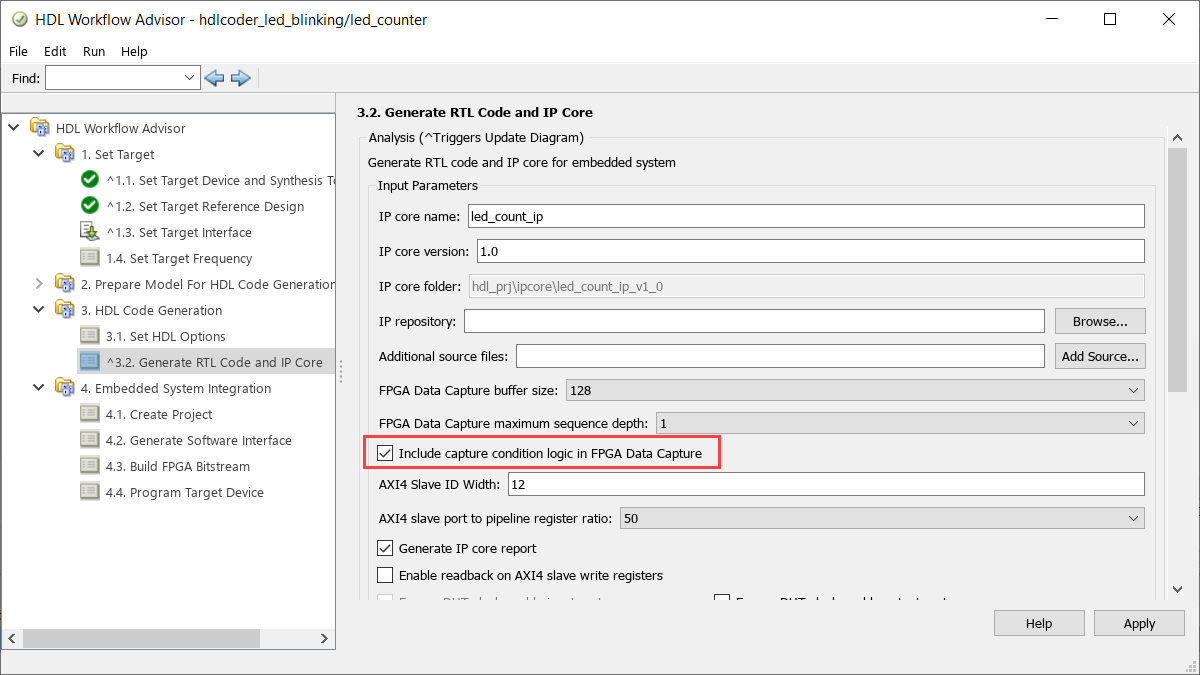
Task: Open the Edit menu
Action: pos(55,51)
